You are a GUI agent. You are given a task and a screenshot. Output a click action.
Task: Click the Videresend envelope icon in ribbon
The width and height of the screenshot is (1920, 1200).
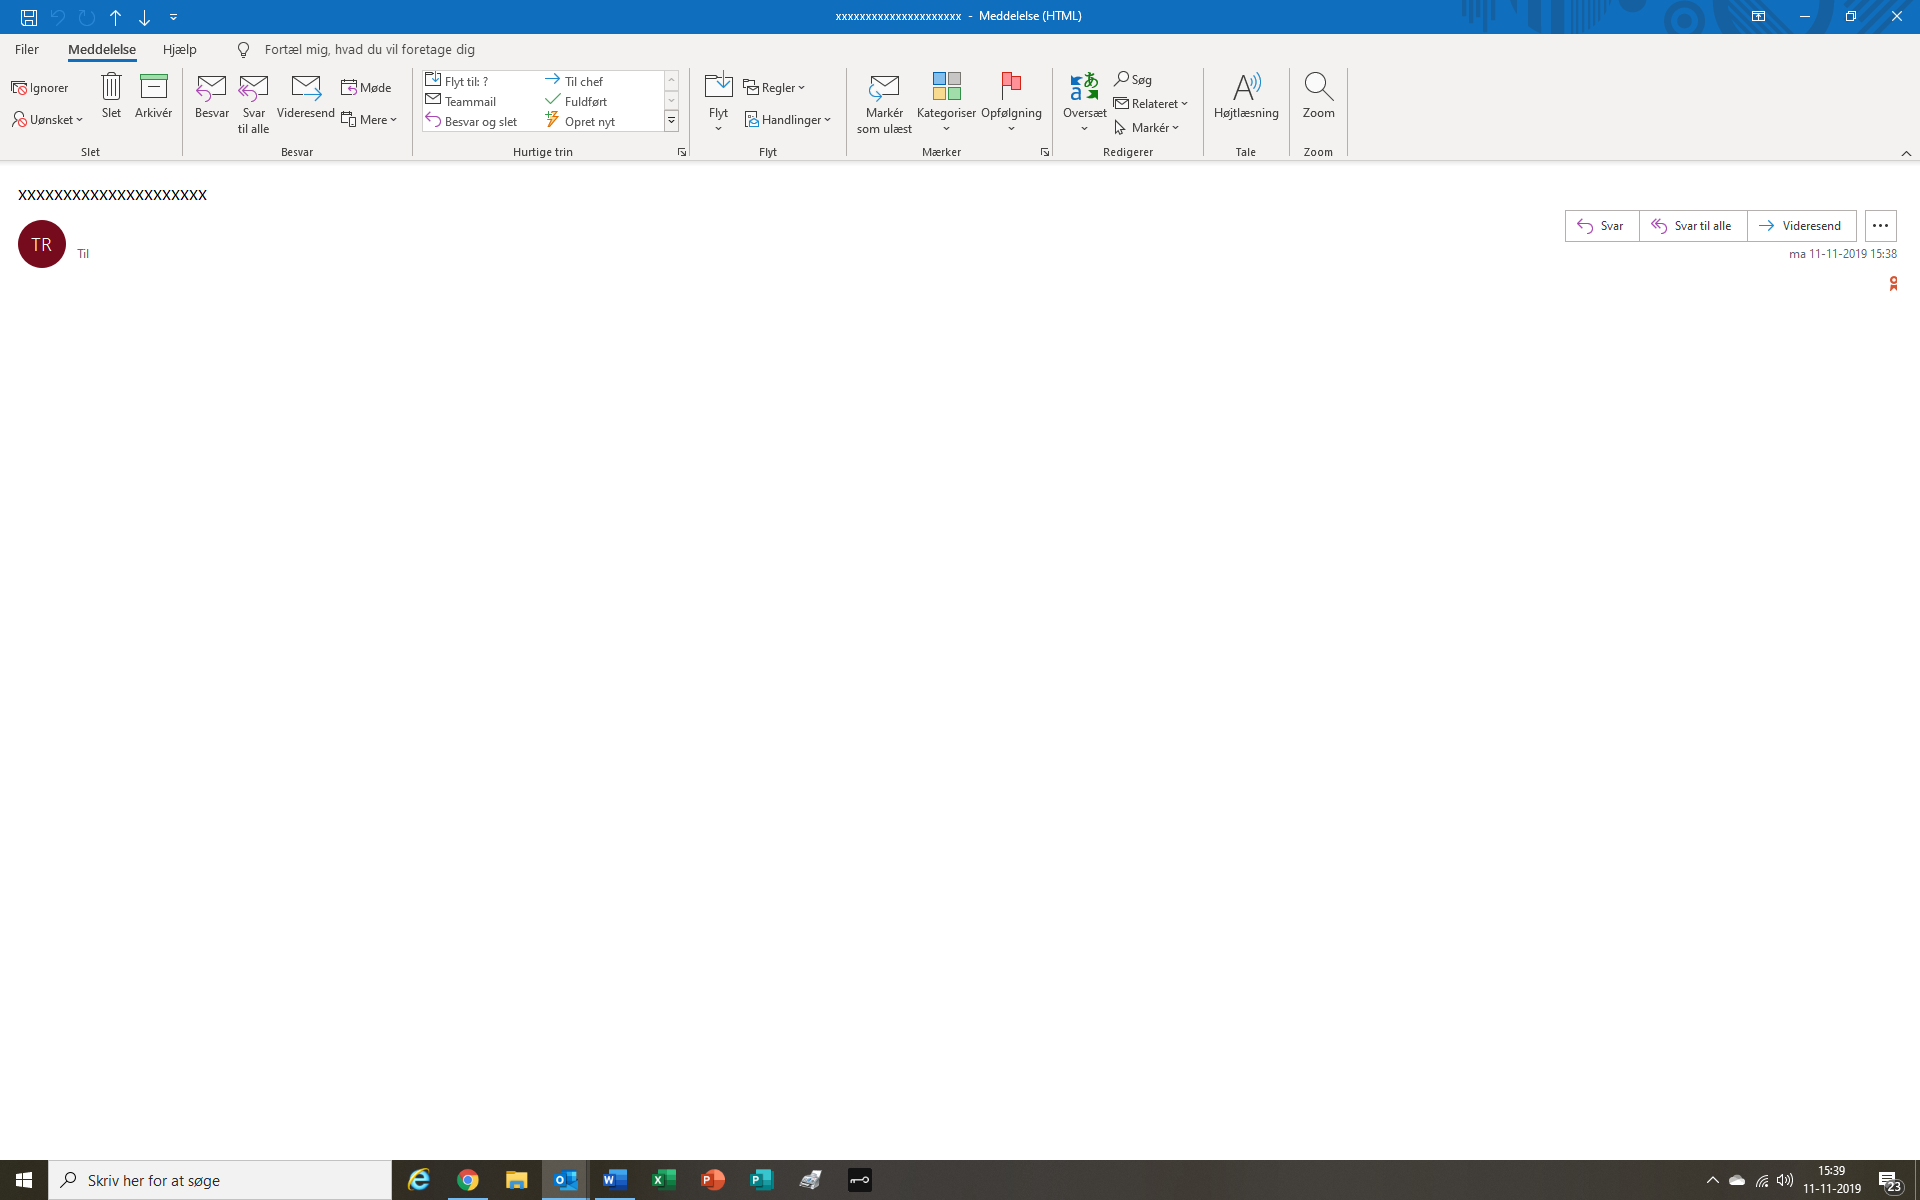tap(306, 88)
